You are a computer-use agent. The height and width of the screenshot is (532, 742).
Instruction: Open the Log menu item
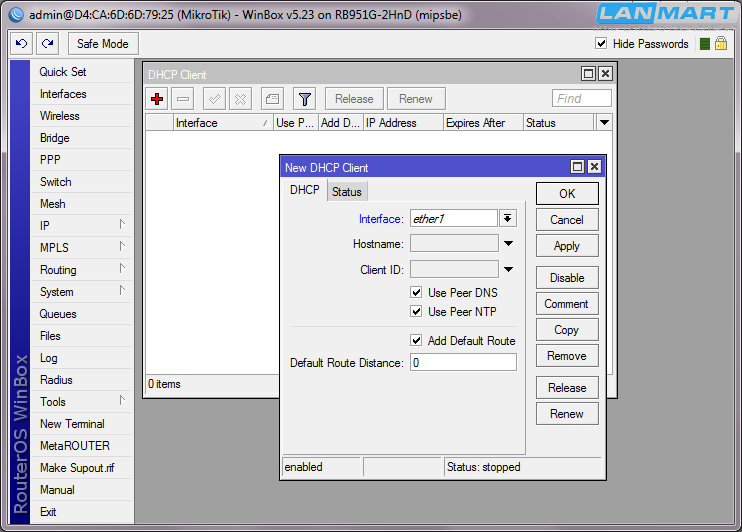click(x=81, y=358)
